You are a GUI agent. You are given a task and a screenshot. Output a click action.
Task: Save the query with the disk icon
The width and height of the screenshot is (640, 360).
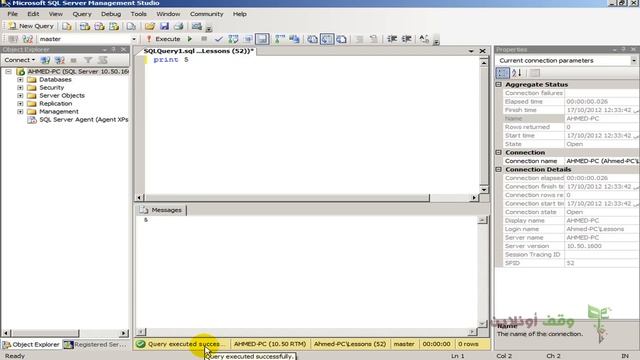[x=164, y=27]
